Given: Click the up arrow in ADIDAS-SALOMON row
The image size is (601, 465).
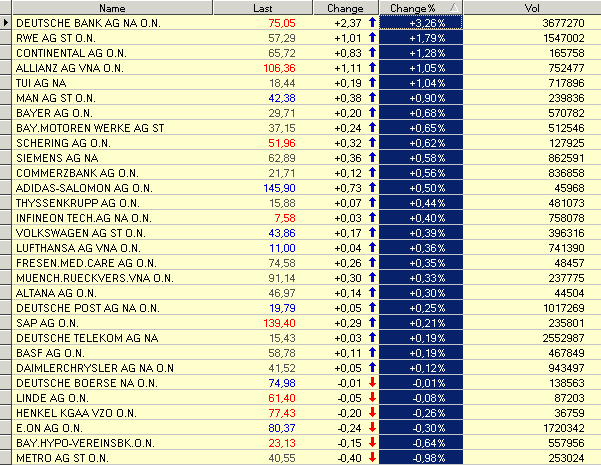Looking at the screenshot, I should point(372,187).
